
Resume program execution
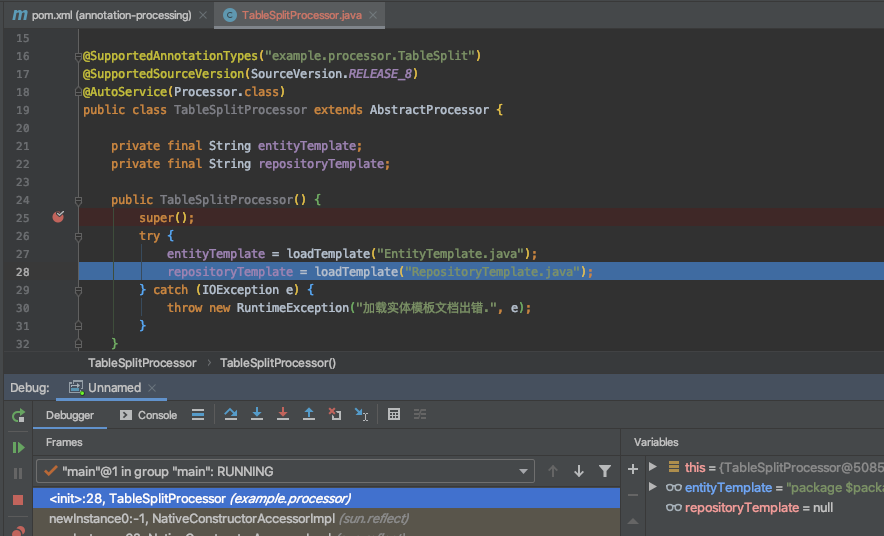tap(18, 448)
